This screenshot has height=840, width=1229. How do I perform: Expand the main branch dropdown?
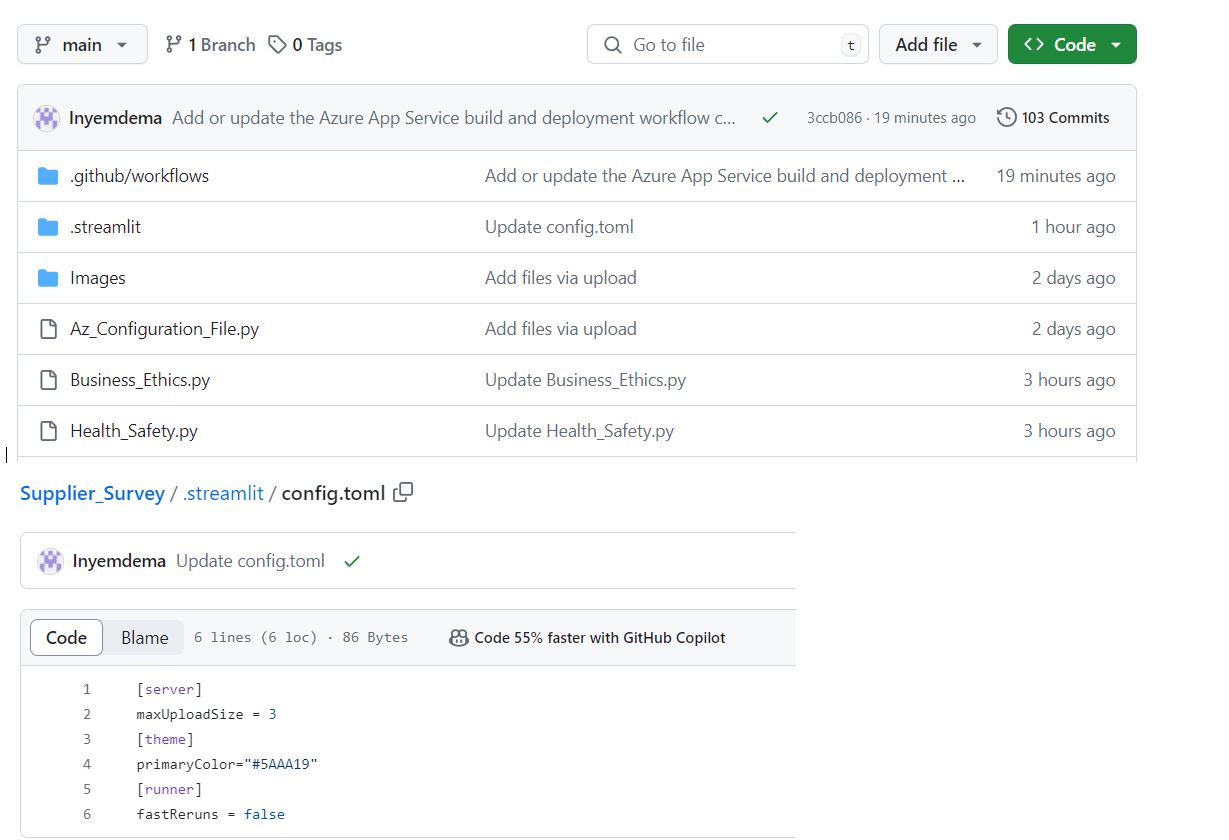click(82, 45)
